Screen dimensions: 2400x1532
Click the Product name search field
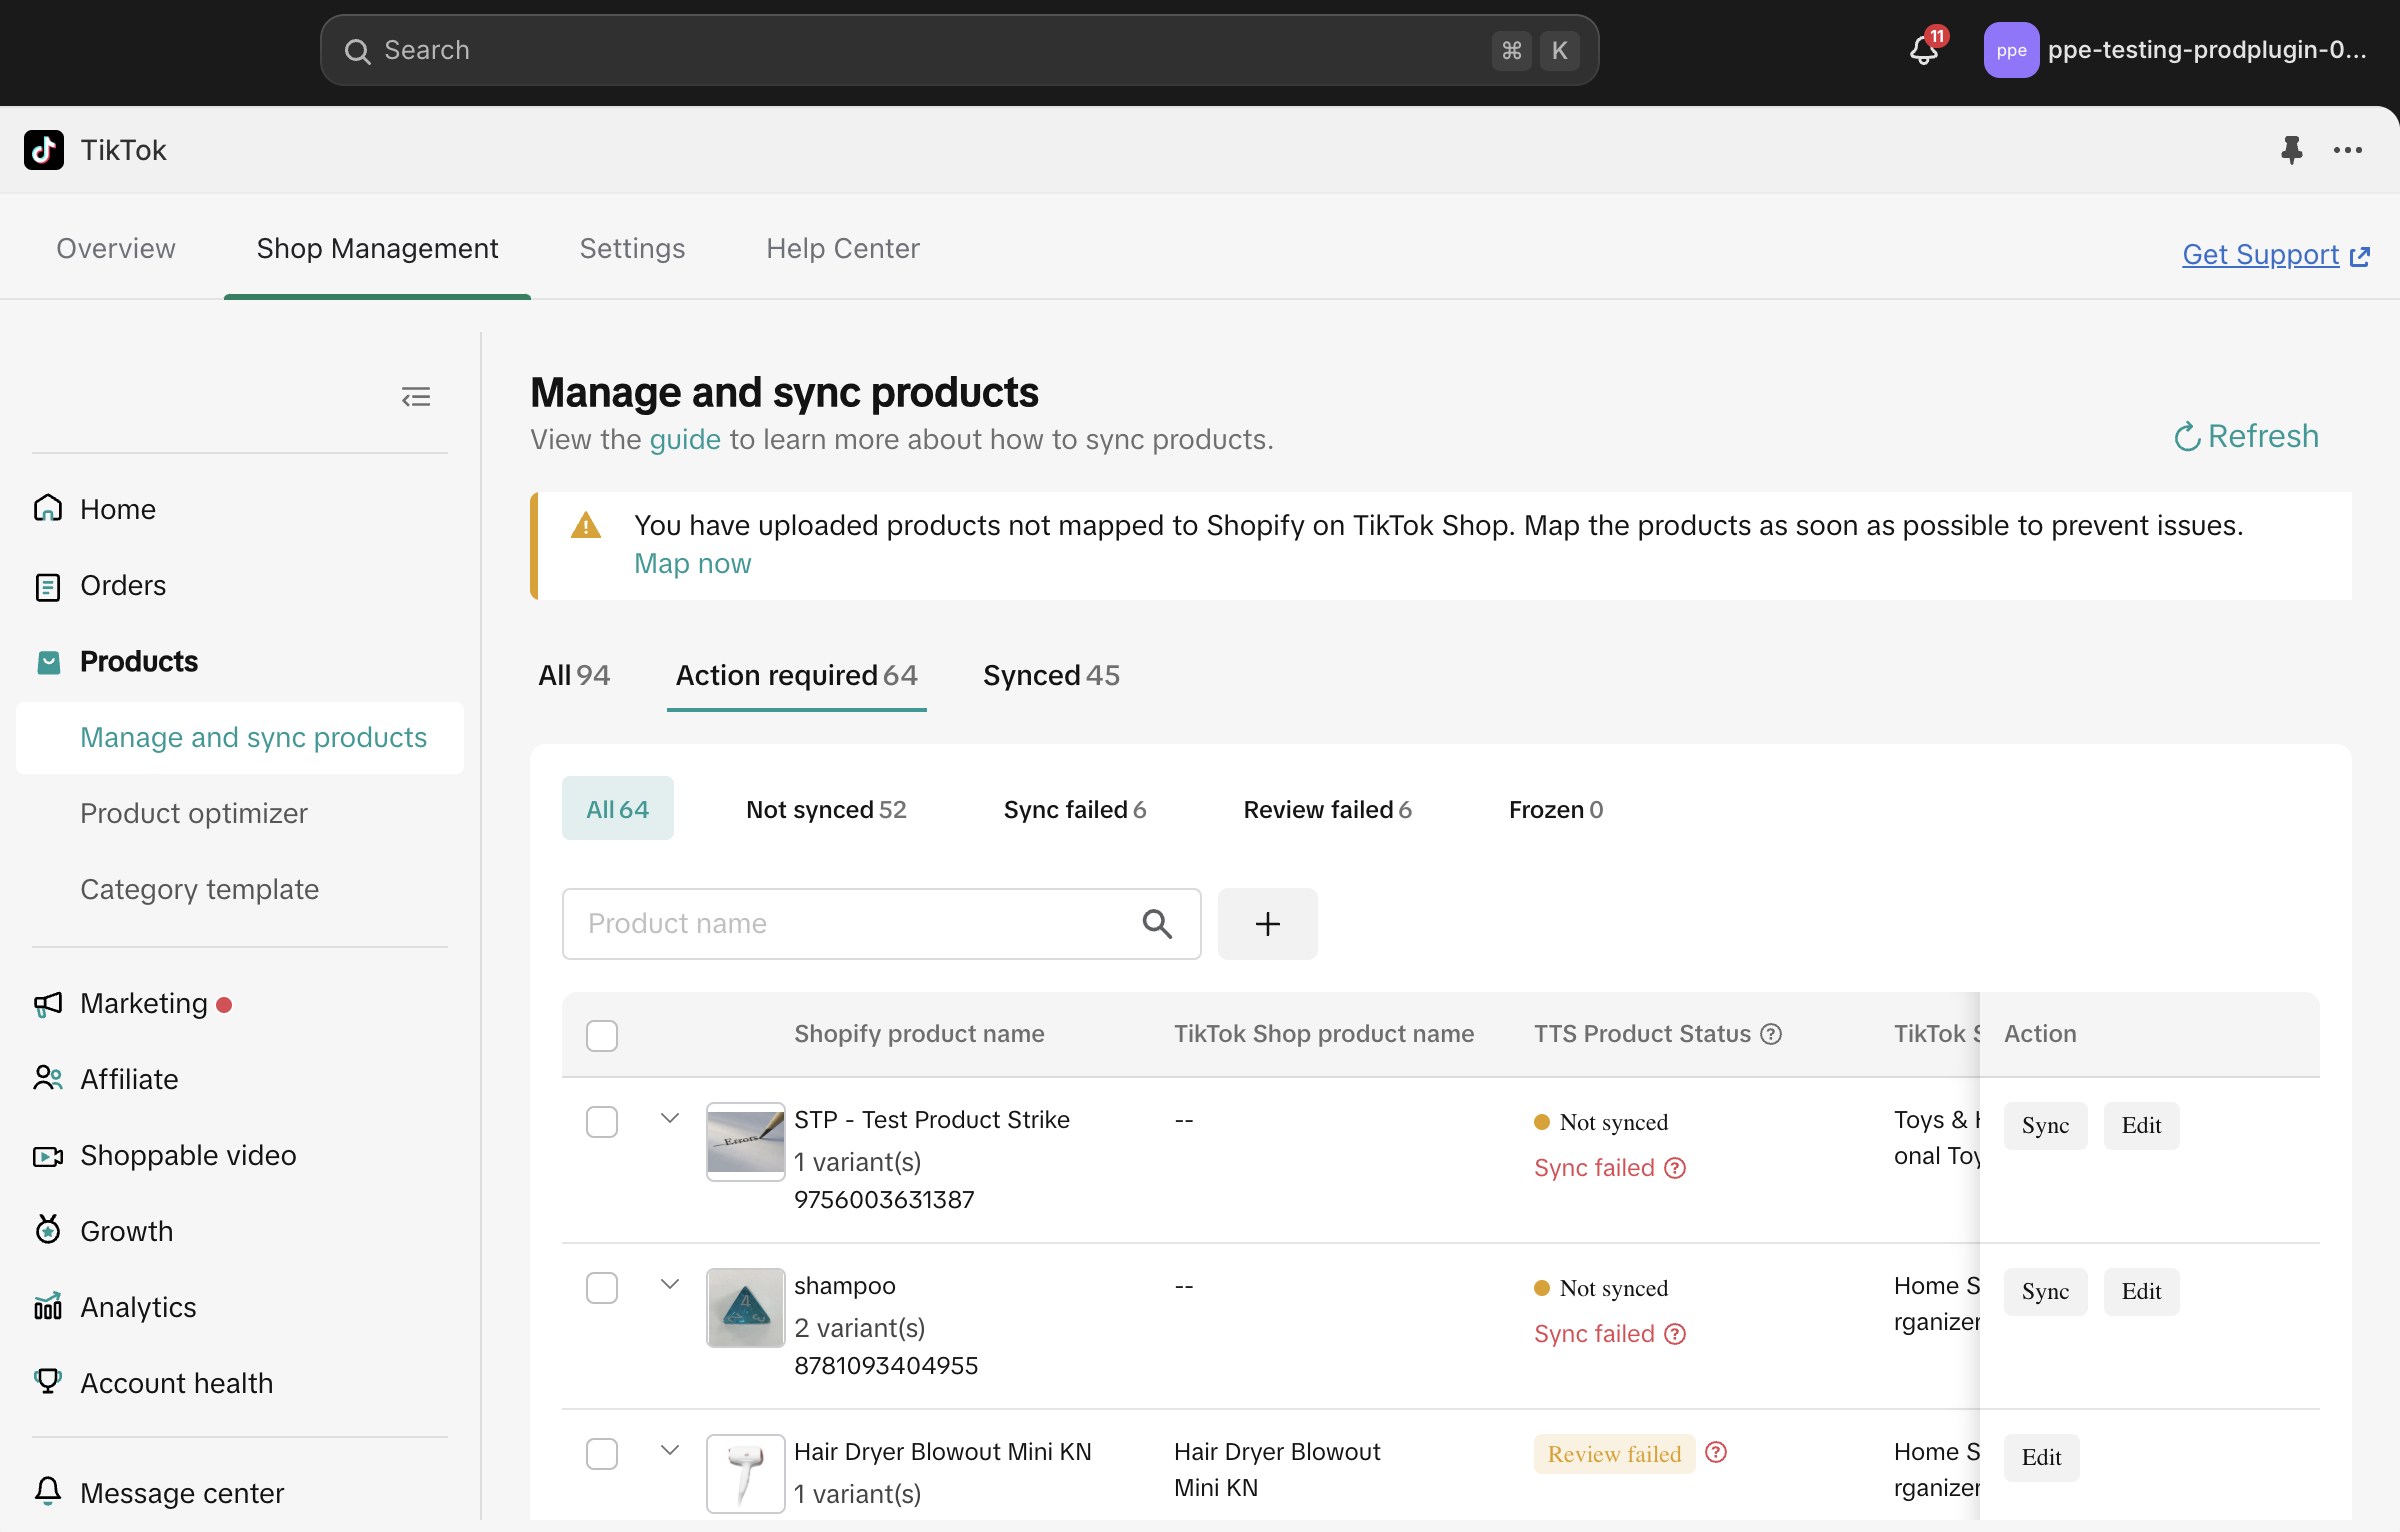tap(850, 923)
